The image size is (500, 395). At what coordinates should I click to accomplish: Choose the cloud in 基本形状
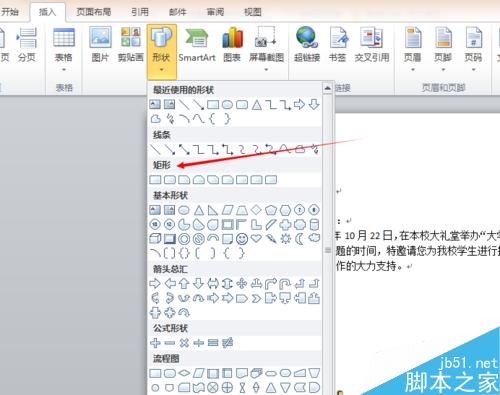[x=314, y=238]
